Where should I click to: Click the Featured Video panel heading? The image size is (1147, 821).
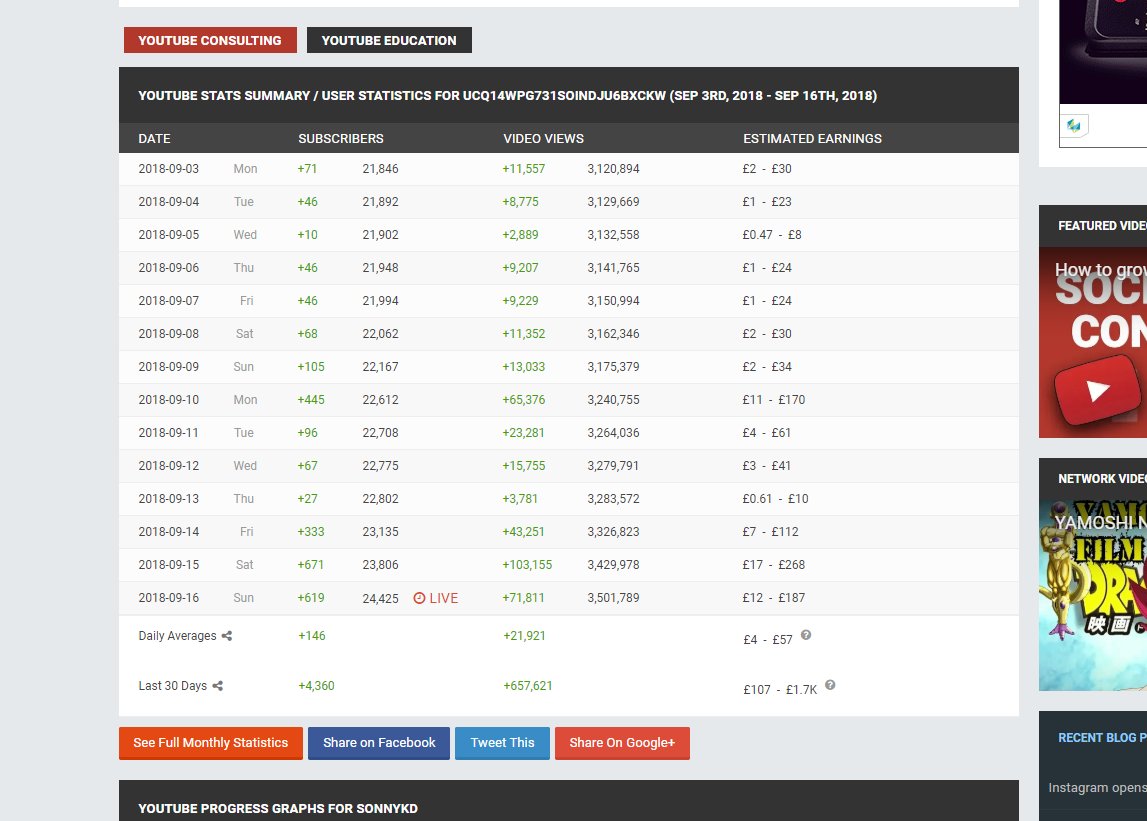[x=1102, y=225]
